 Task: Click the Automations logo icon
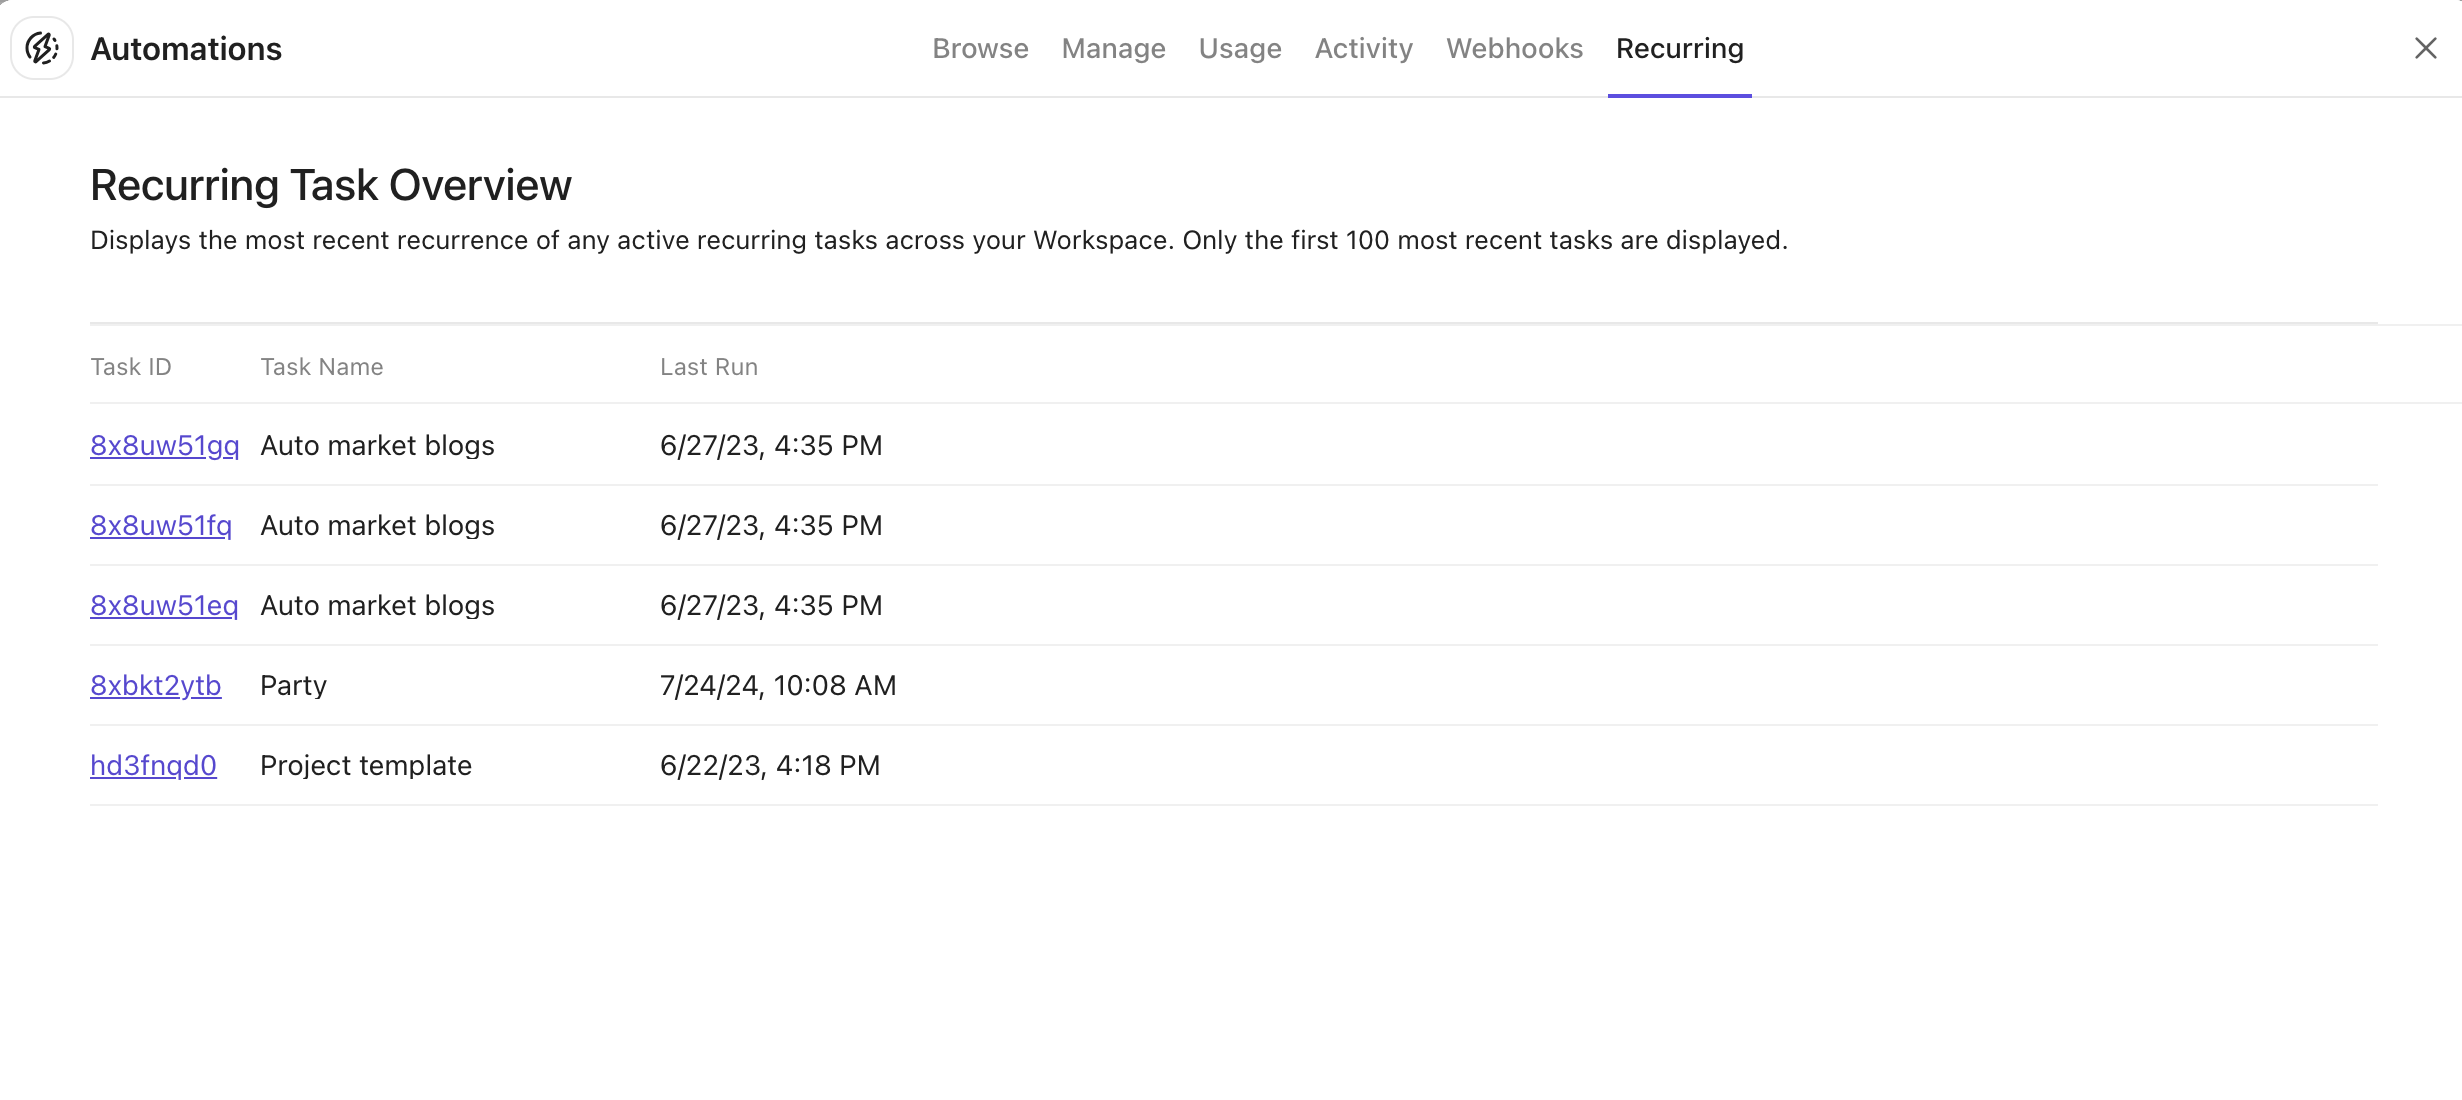(x=42, y=47)
